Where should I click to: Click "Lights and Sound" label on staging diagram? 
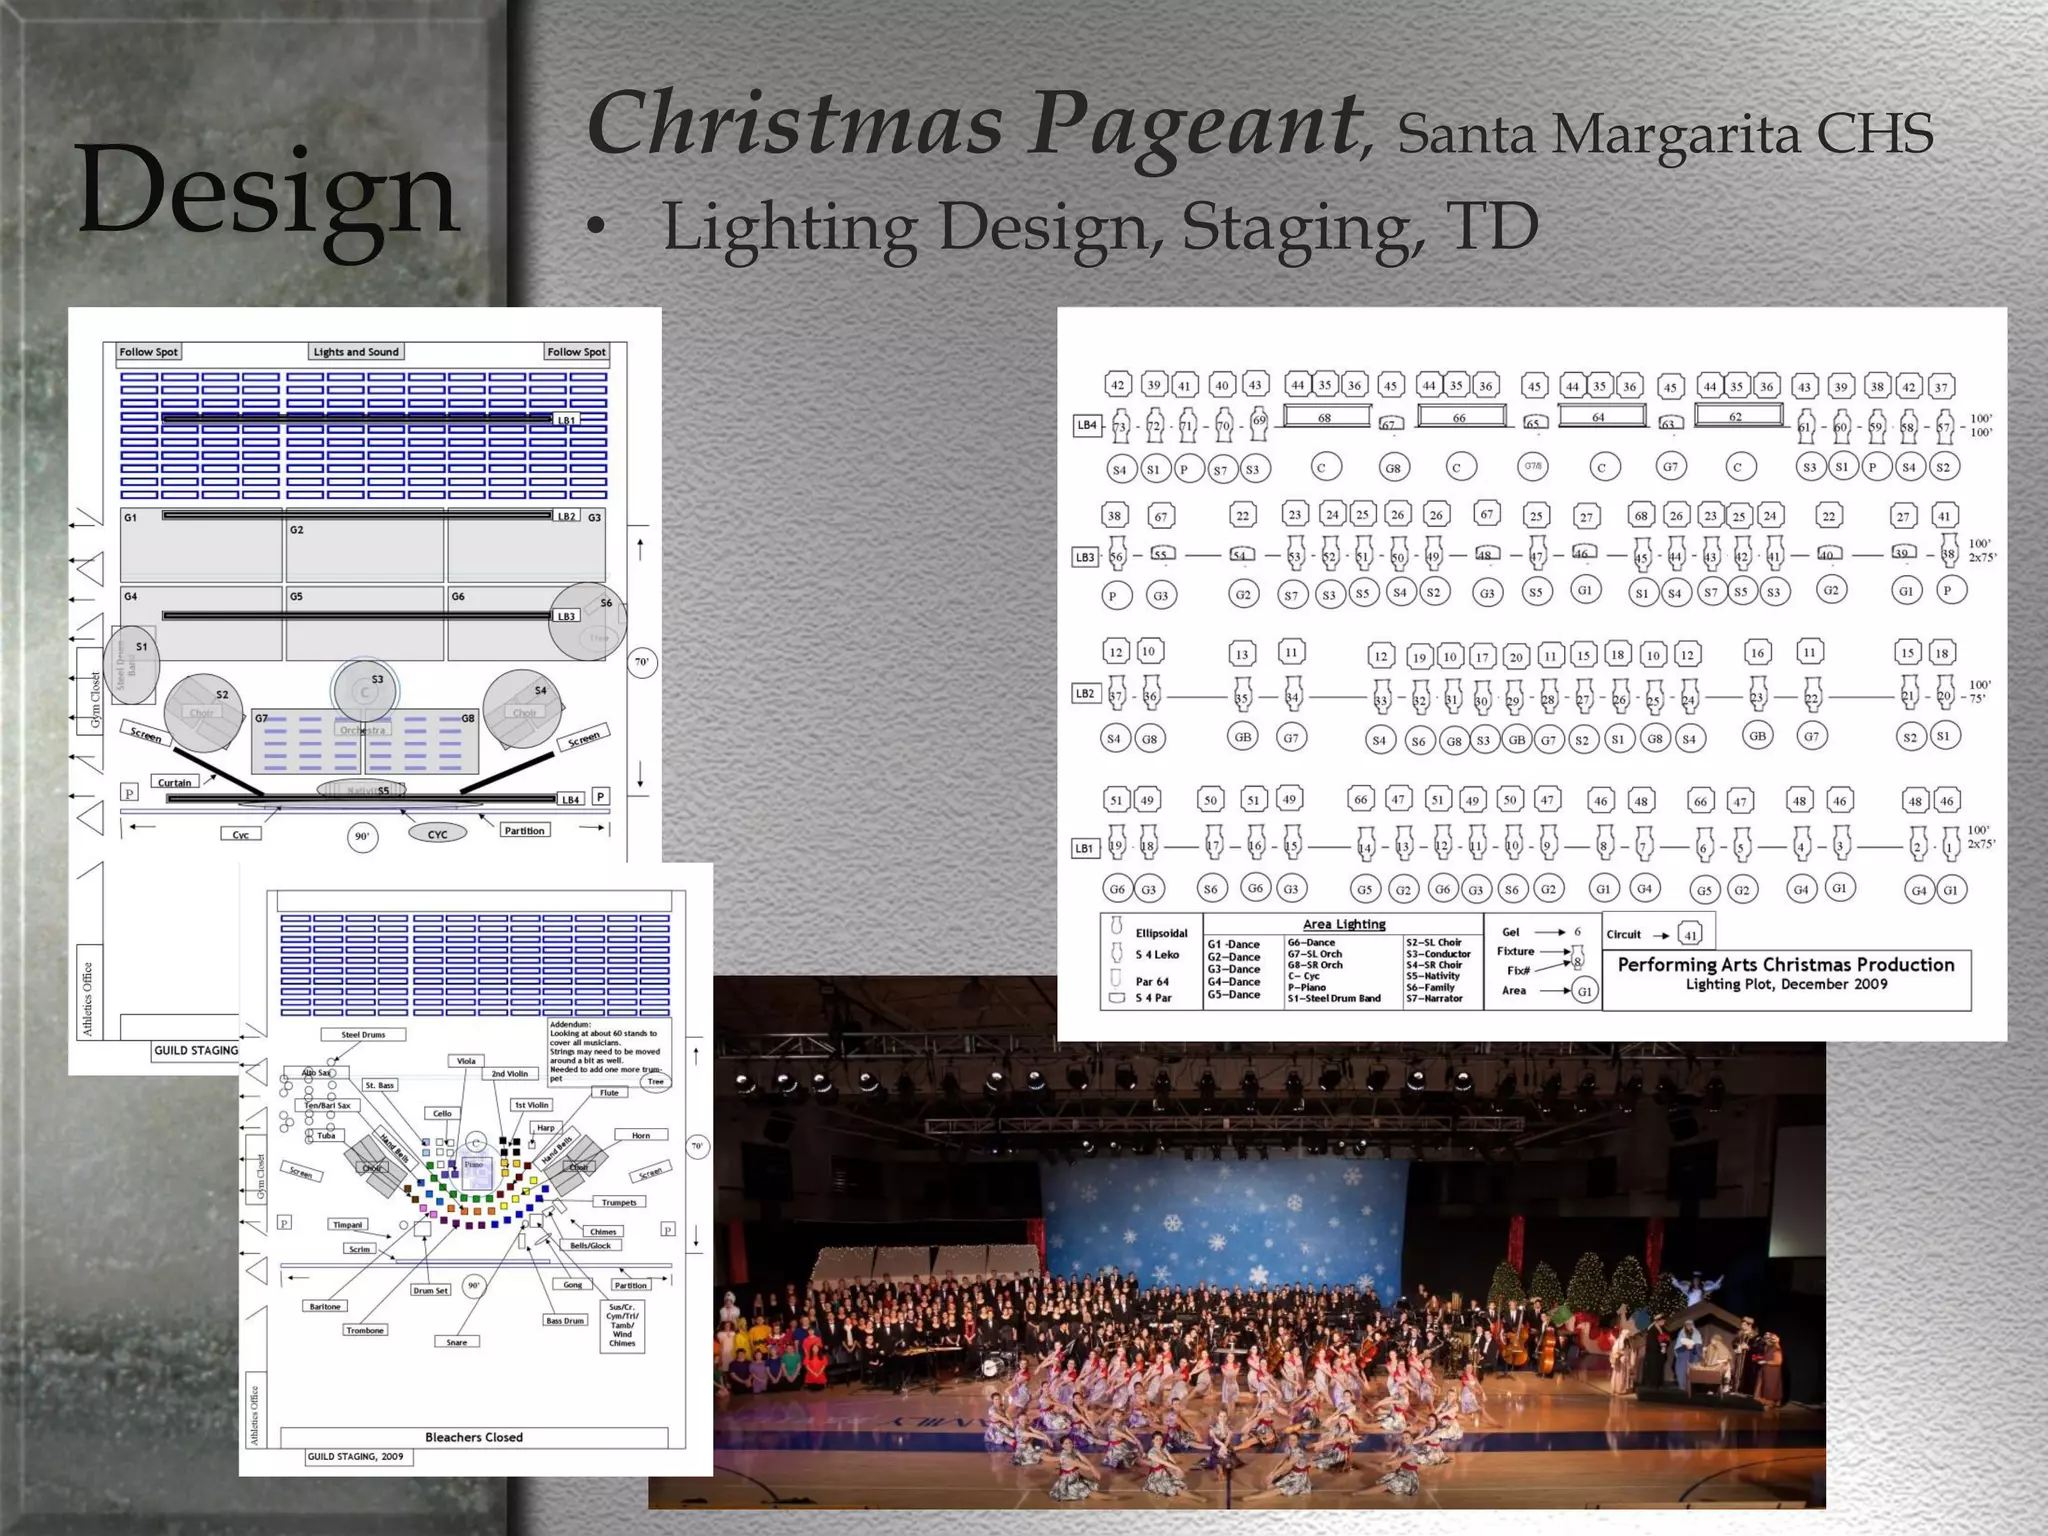(356, 352)
